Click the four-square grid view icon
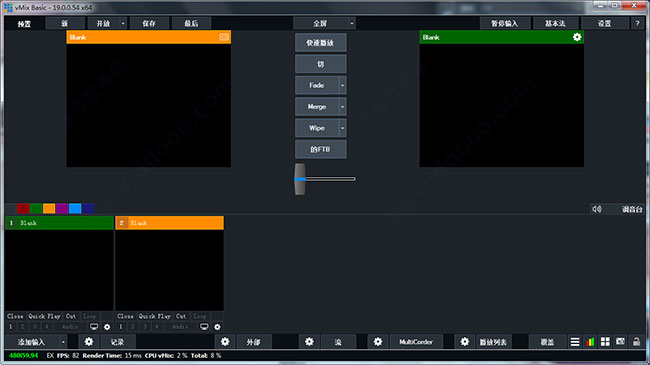 (605, 342)
